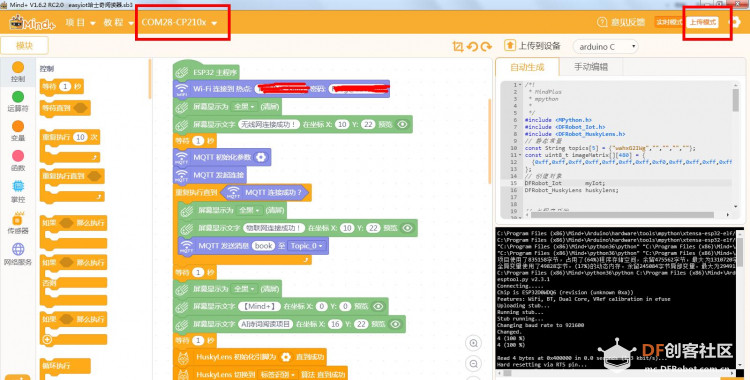The height and width of the screenshot is (380, 750).
Task: Select the 函数 category
Action: 18,161
